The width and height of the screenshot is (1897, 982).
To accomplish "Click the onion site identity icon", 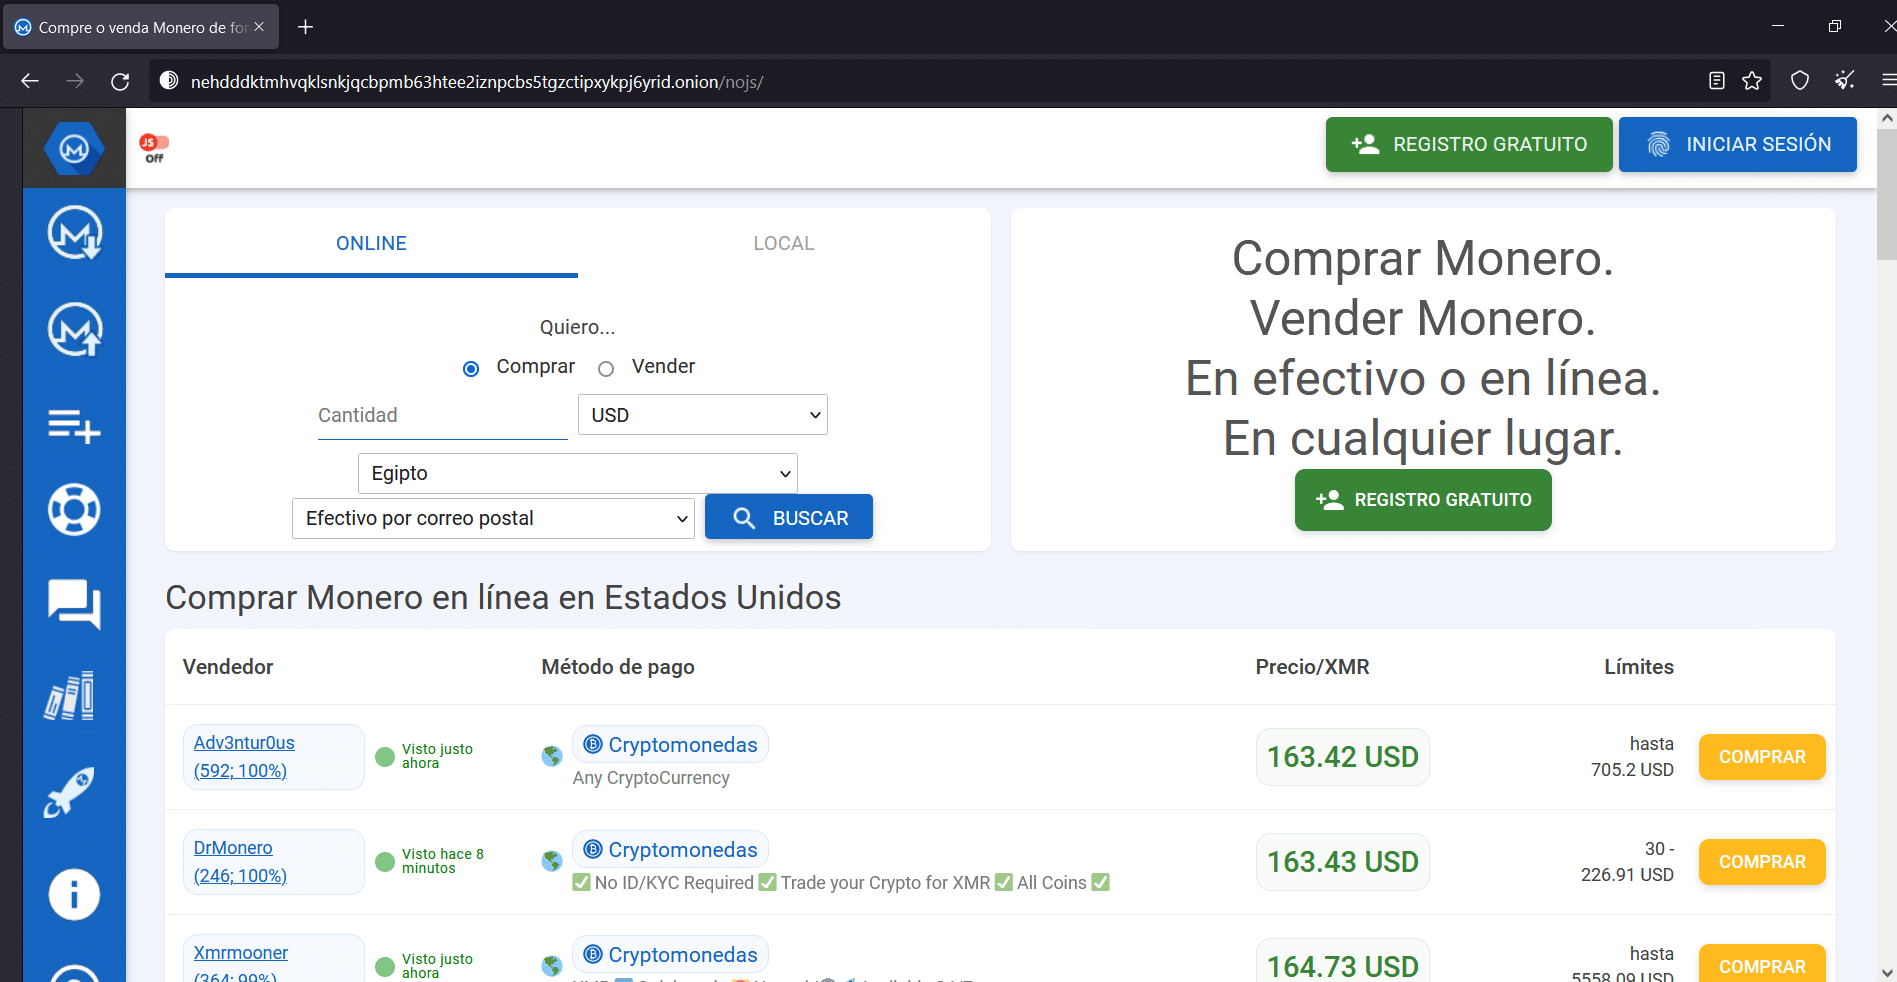I will (x=169, y=81).
